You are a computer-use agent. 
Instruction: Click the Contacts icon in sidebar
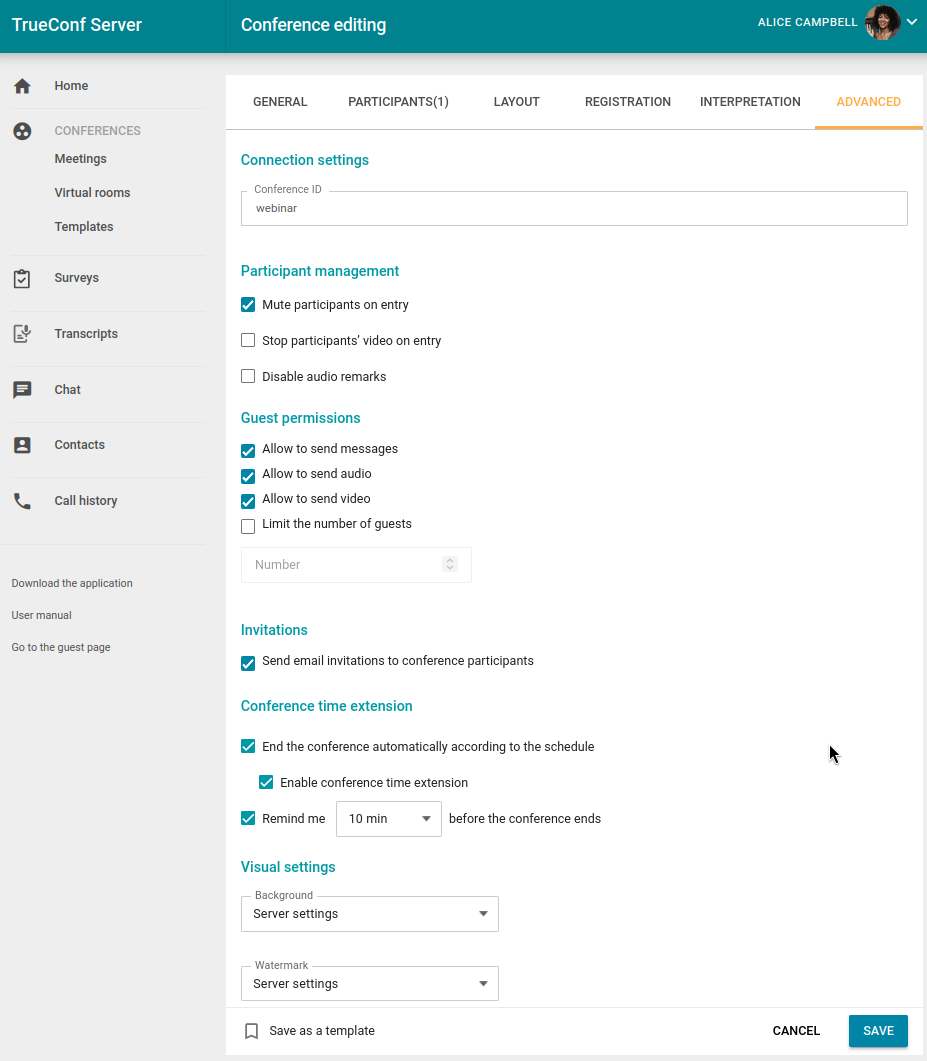22,445
